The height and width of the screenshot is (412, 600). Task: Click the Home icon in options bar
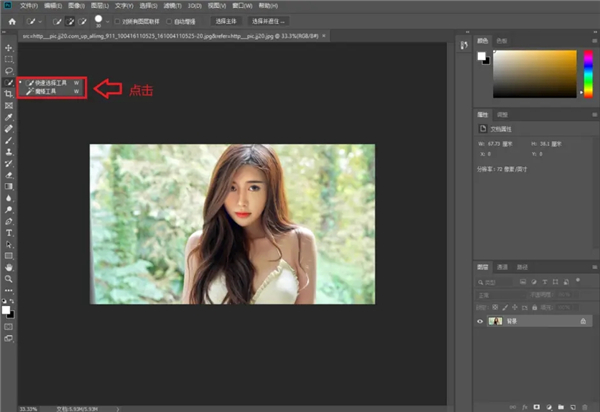pos(12,21)
